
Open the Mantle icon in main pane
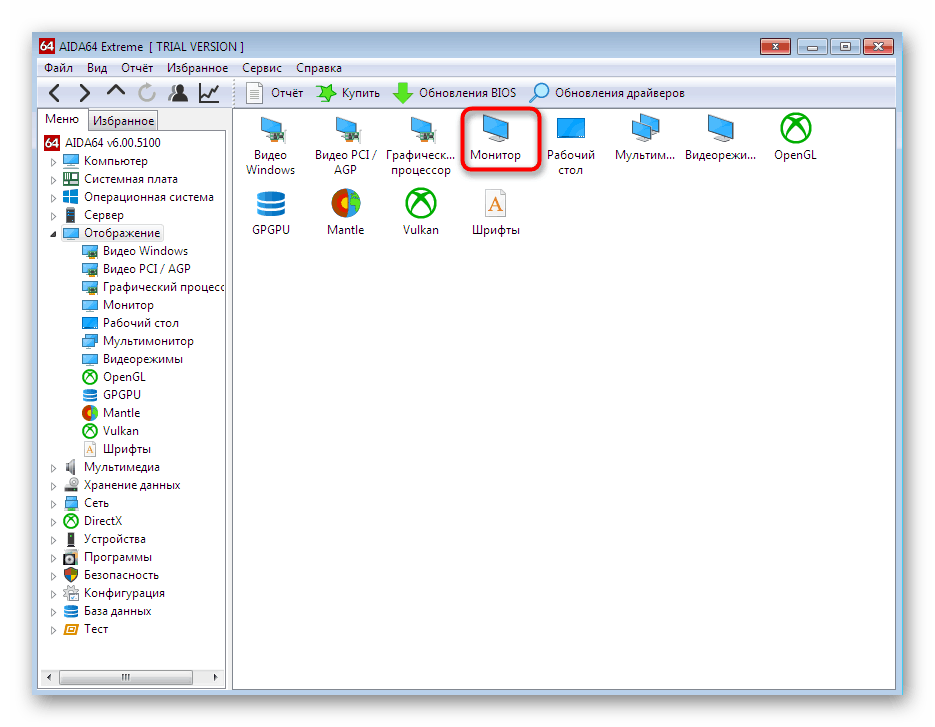345,213
